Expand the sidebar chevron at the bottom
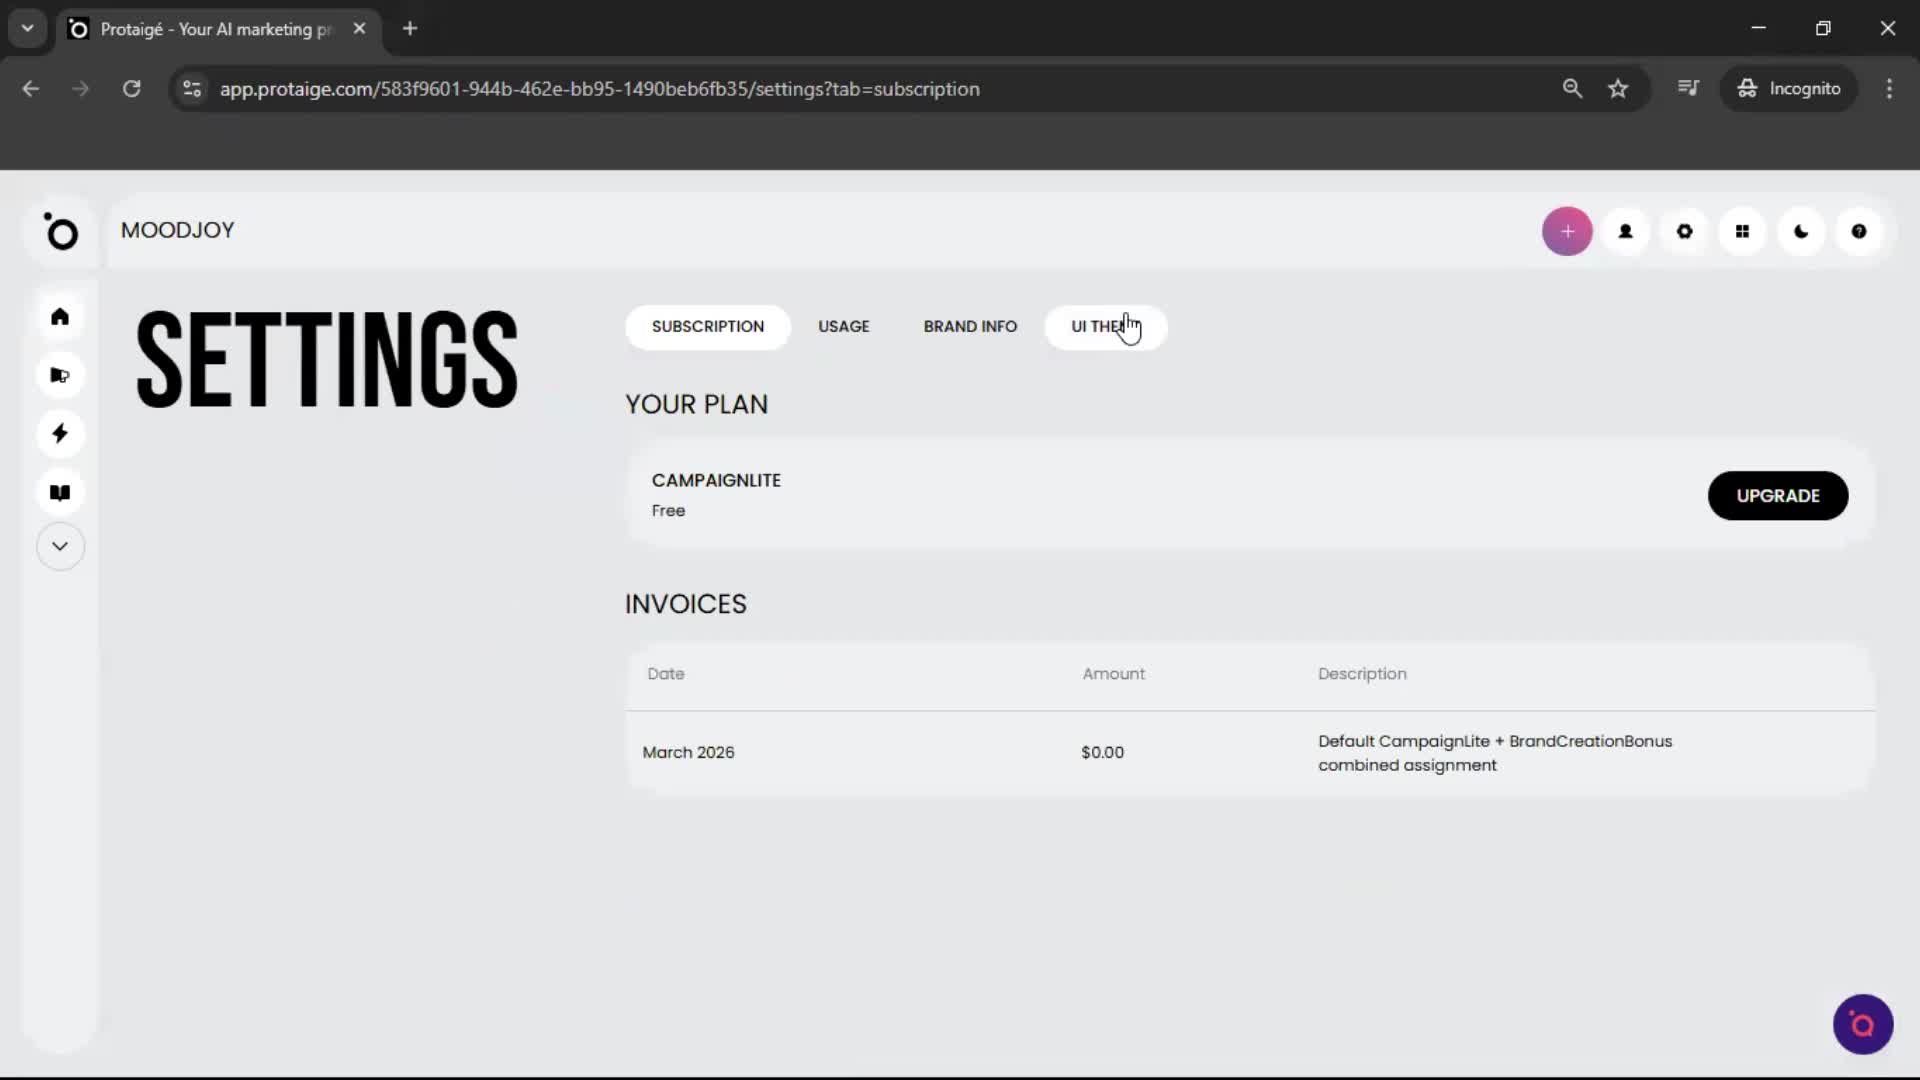The height and width of the screenshot is (1080, 1920). click(x=60, y=546)
